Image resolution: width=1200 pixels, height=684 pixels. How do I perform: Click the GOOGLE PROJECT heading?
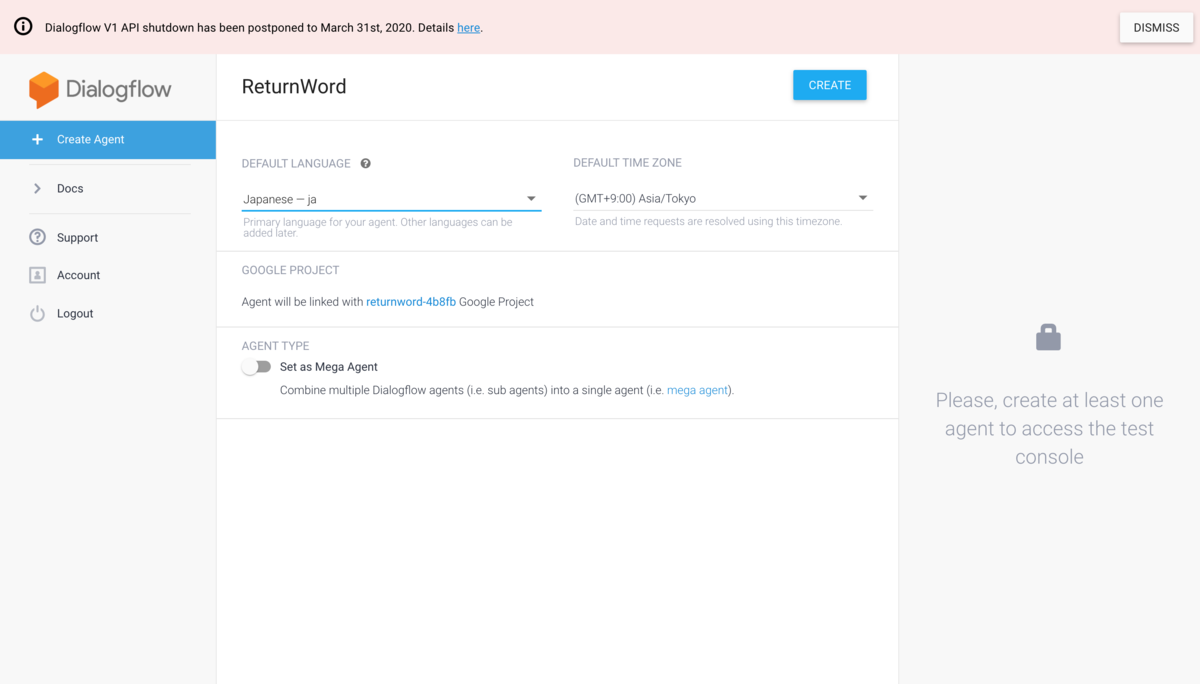(x=290, y=270)
